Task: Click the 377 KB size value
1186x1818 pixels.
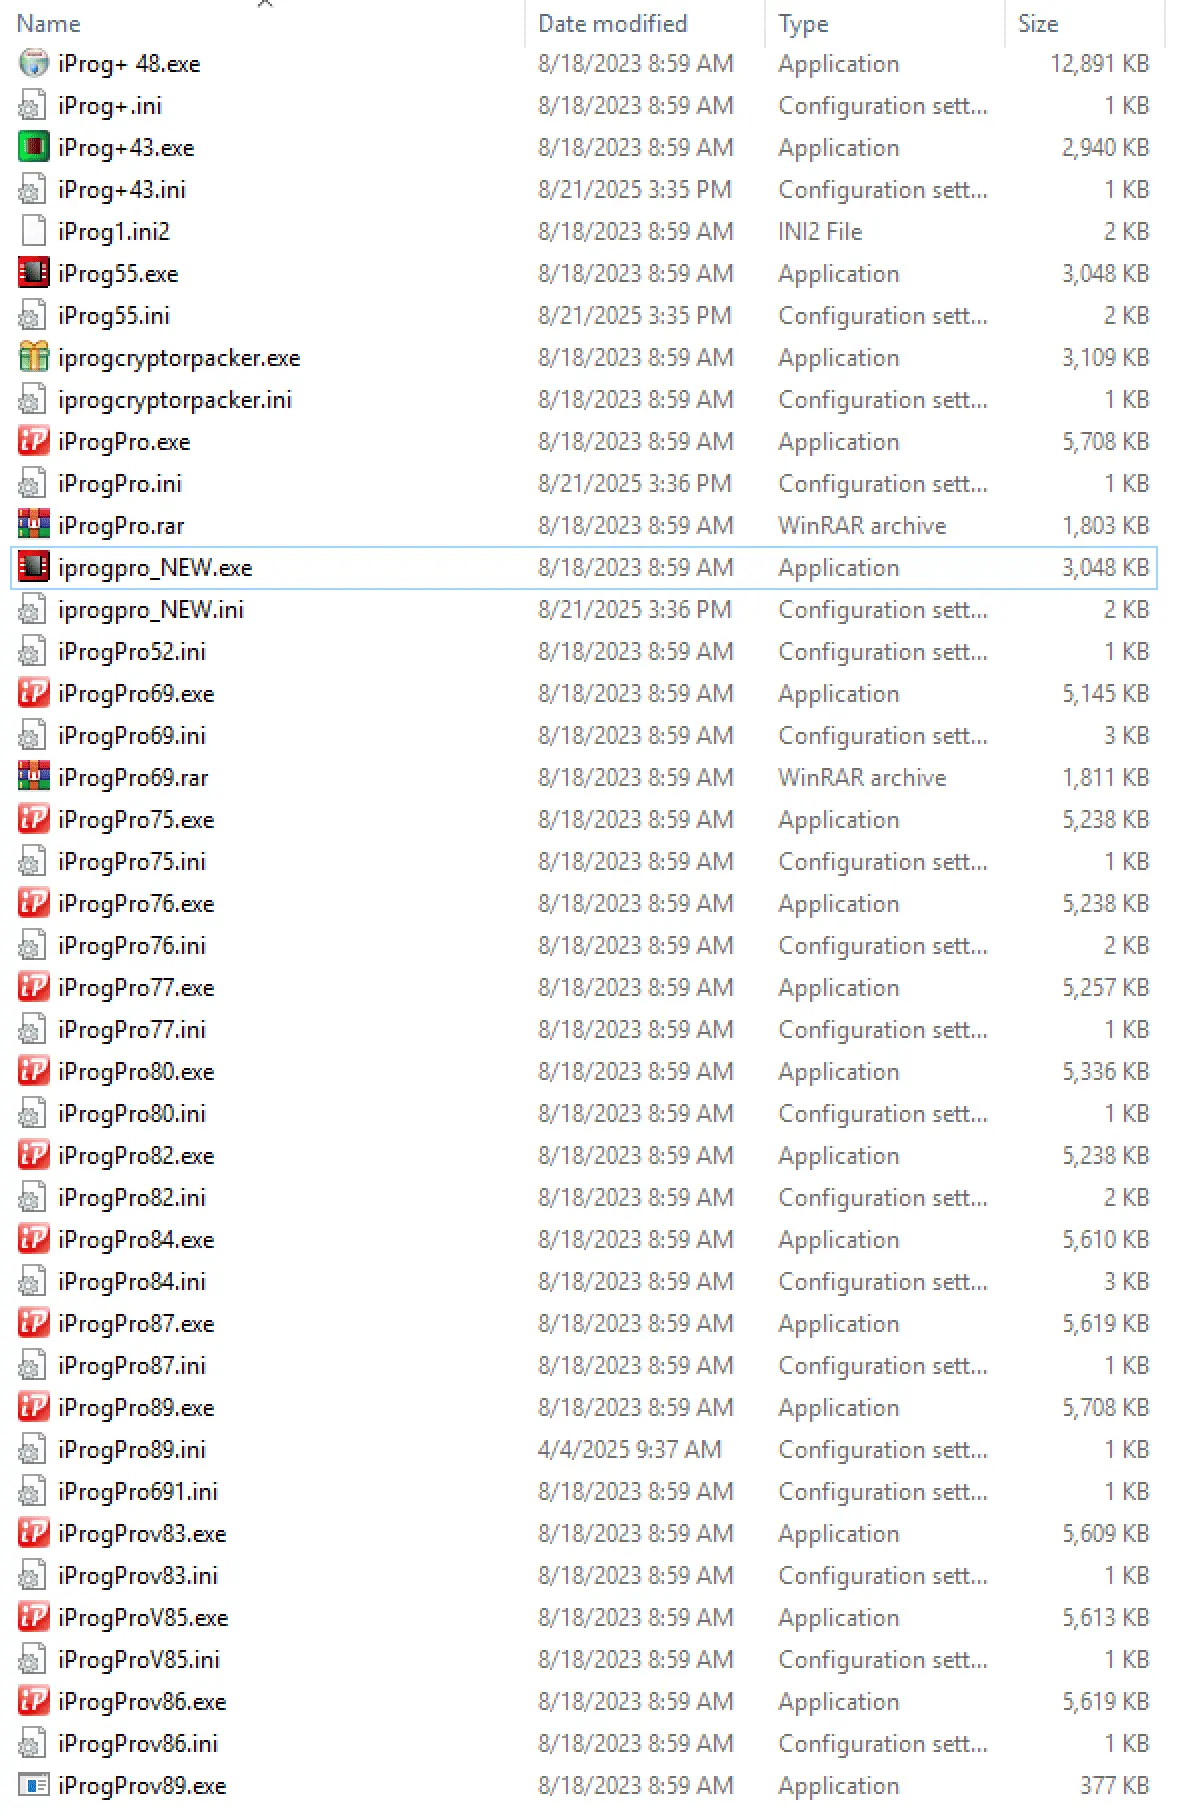Action: [x=1114, y=1786]
